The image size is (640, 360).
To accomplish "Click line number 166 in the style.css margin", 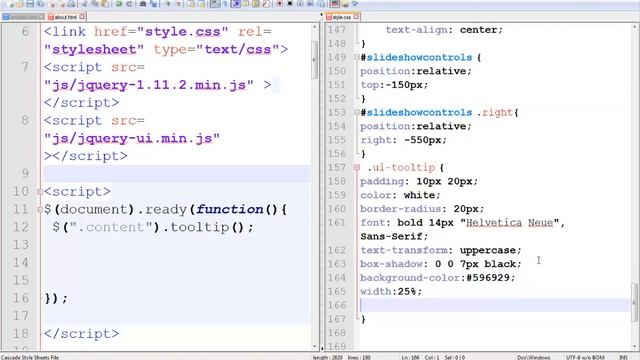I will (x=336, y=305).
